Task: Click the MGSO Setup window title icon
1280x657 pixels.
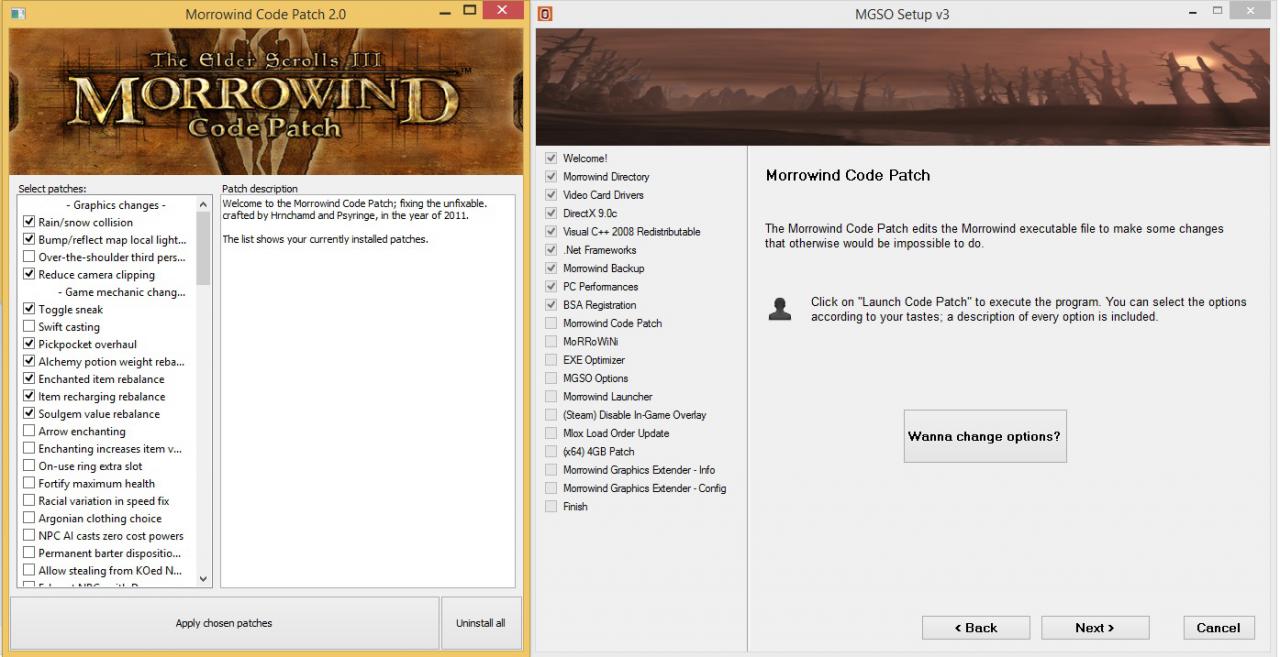Action: 545,14
